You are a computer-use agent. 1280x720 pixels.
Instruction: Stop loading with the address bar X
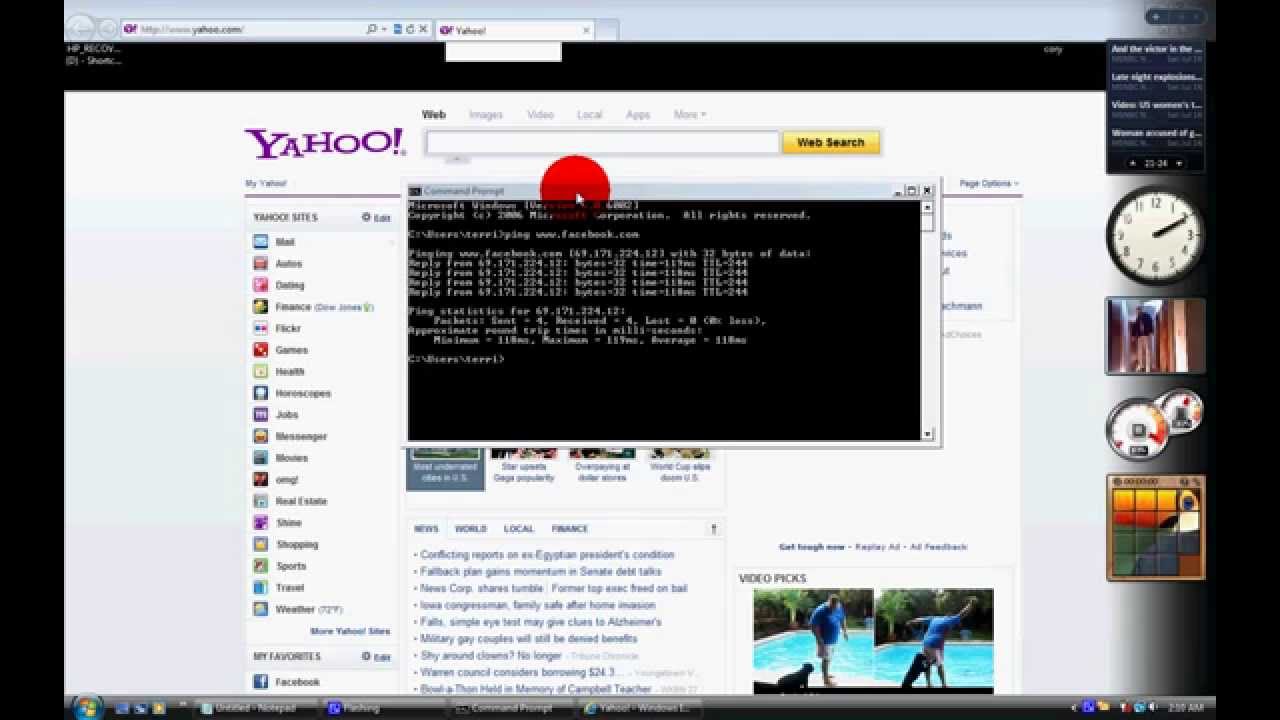[x=423, y=29]
